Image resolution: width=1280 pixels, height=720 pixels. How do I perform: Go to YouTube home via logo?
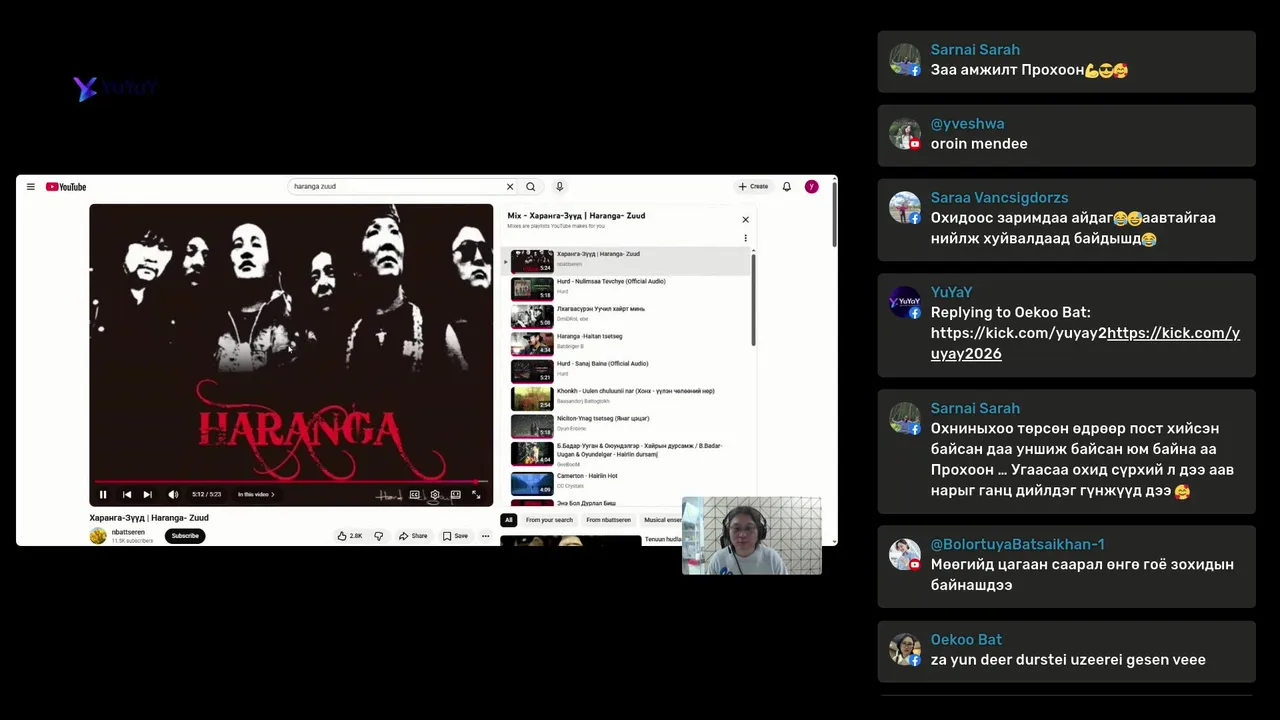(x=66, y=187)
